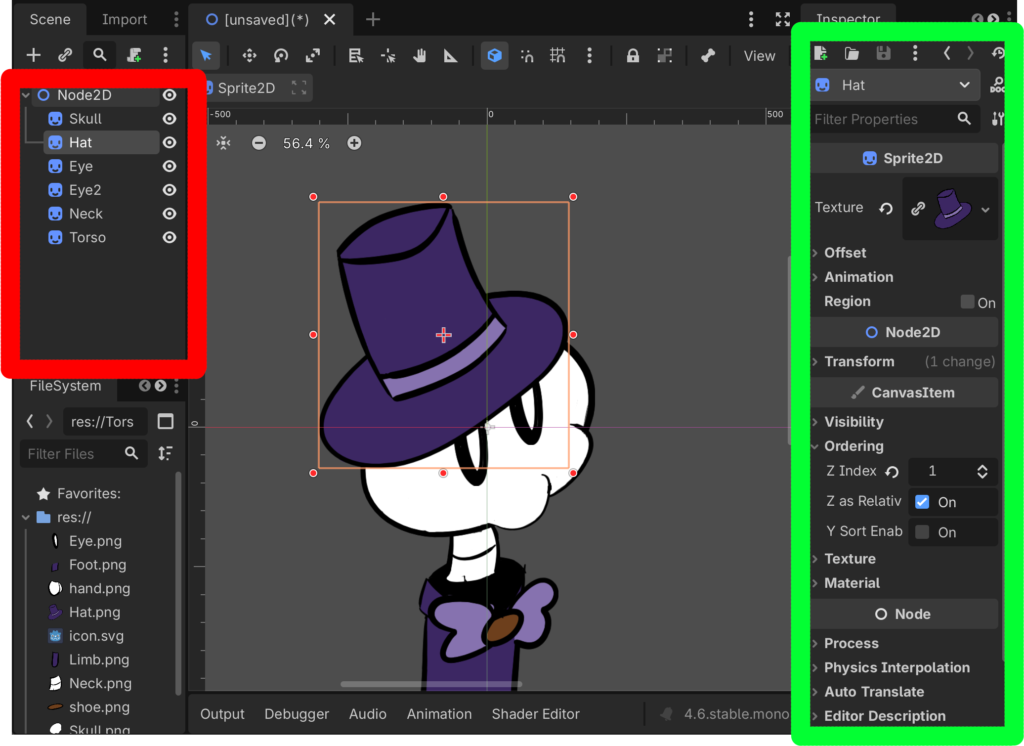Open the View menu button

[x=759, y=56]
